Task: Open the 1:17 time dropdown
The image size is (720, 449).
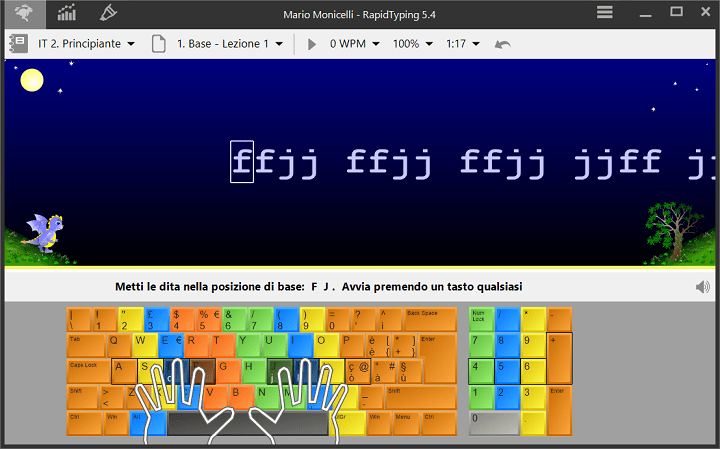Action: [x=463, y=44]
